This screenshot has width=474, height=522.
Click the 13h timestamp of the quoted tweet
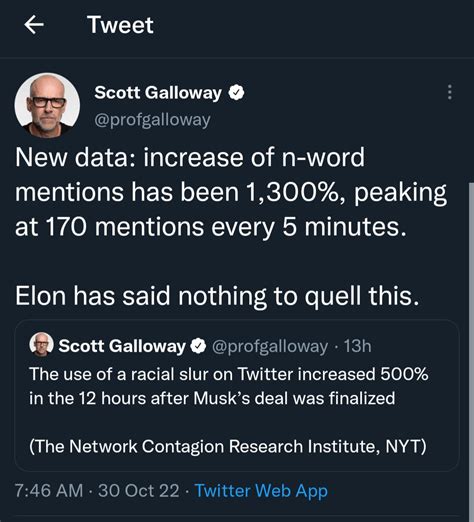click(x=357, y=346)
